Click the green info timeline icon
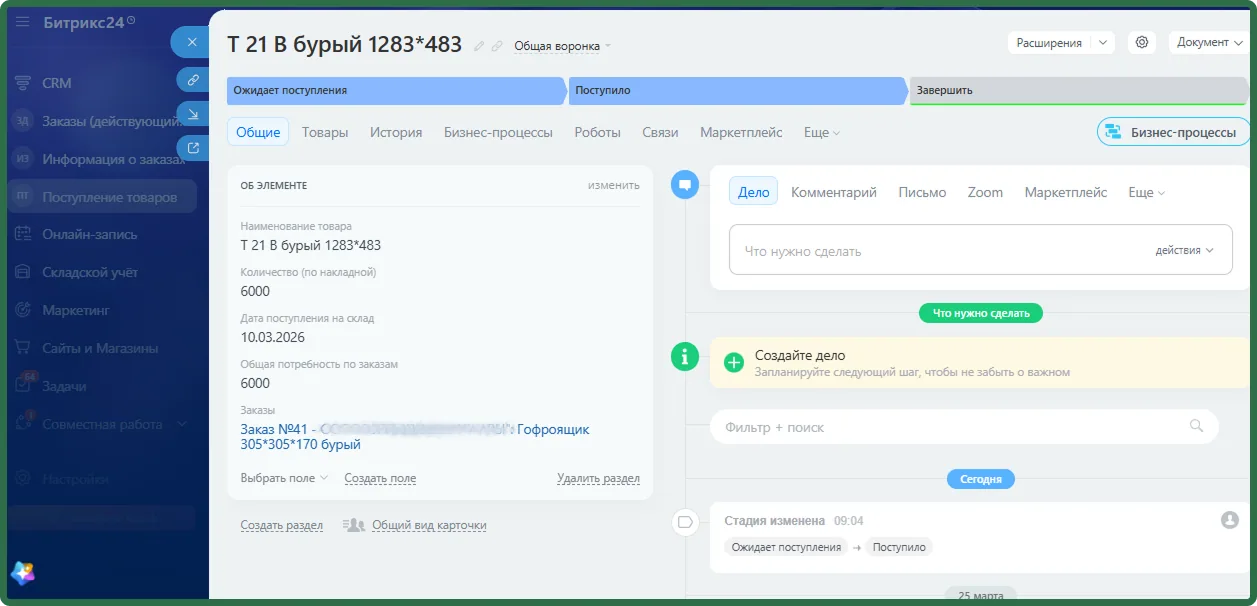The height and width of the screenshot is (606, 1257). (x=685, y=355)
